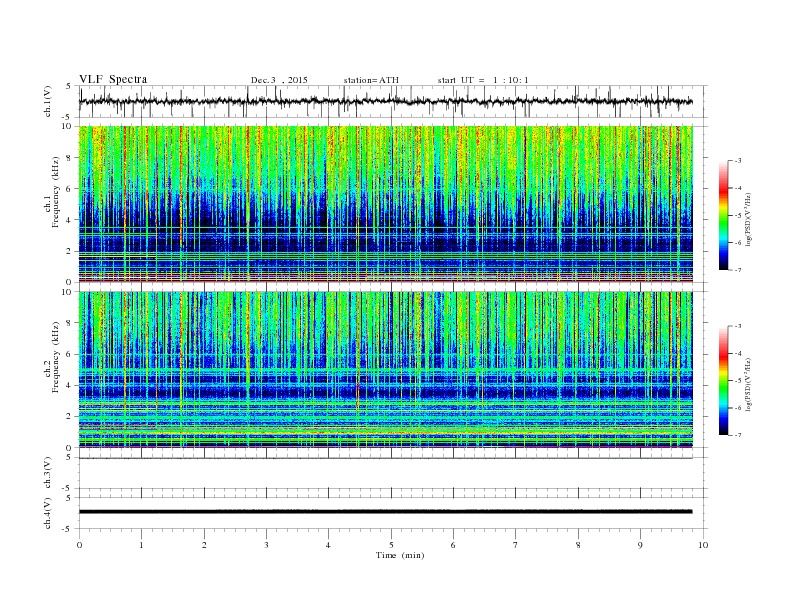
Task: Click the "station=ATH" header label
Action: (x=371, y=80)
